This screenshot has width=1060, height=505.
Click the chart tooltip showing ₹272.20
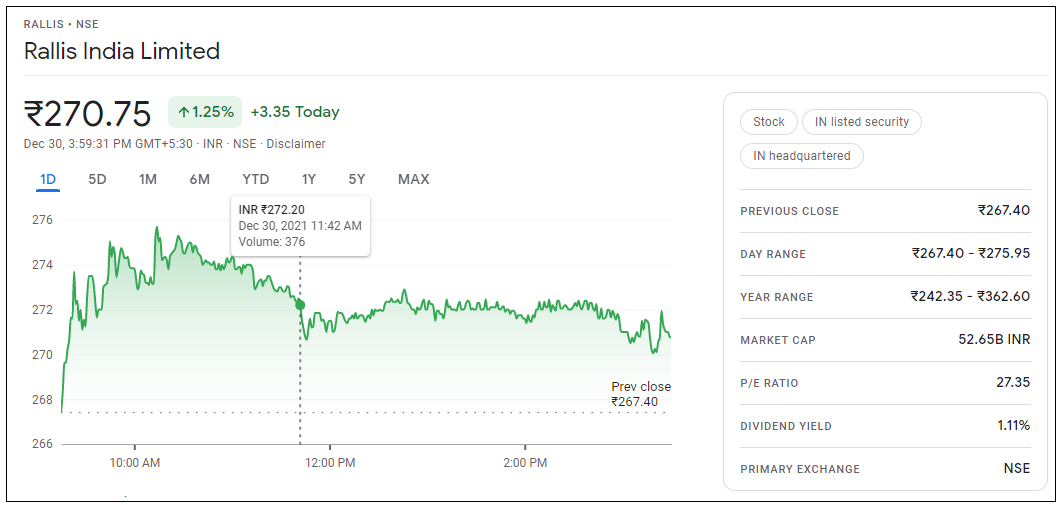point(300,225)
